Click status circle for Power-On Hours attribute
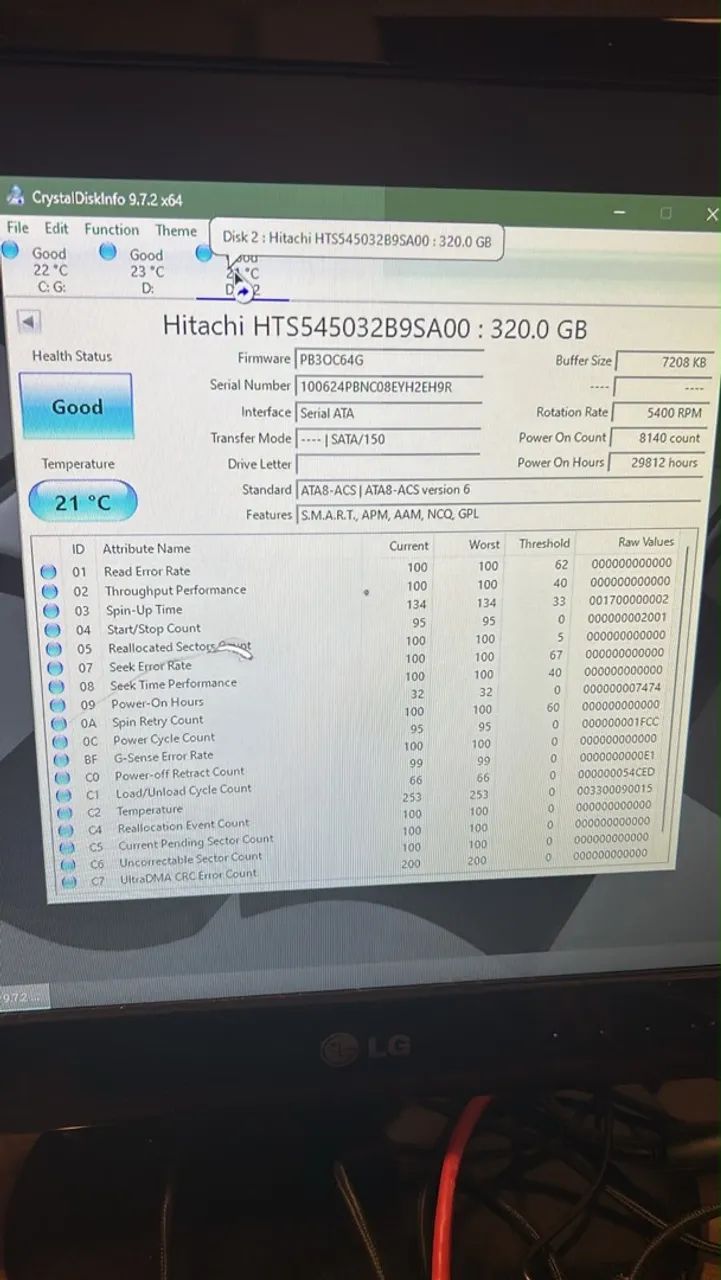The image size is (721, 1280). [x=58, y=704]
